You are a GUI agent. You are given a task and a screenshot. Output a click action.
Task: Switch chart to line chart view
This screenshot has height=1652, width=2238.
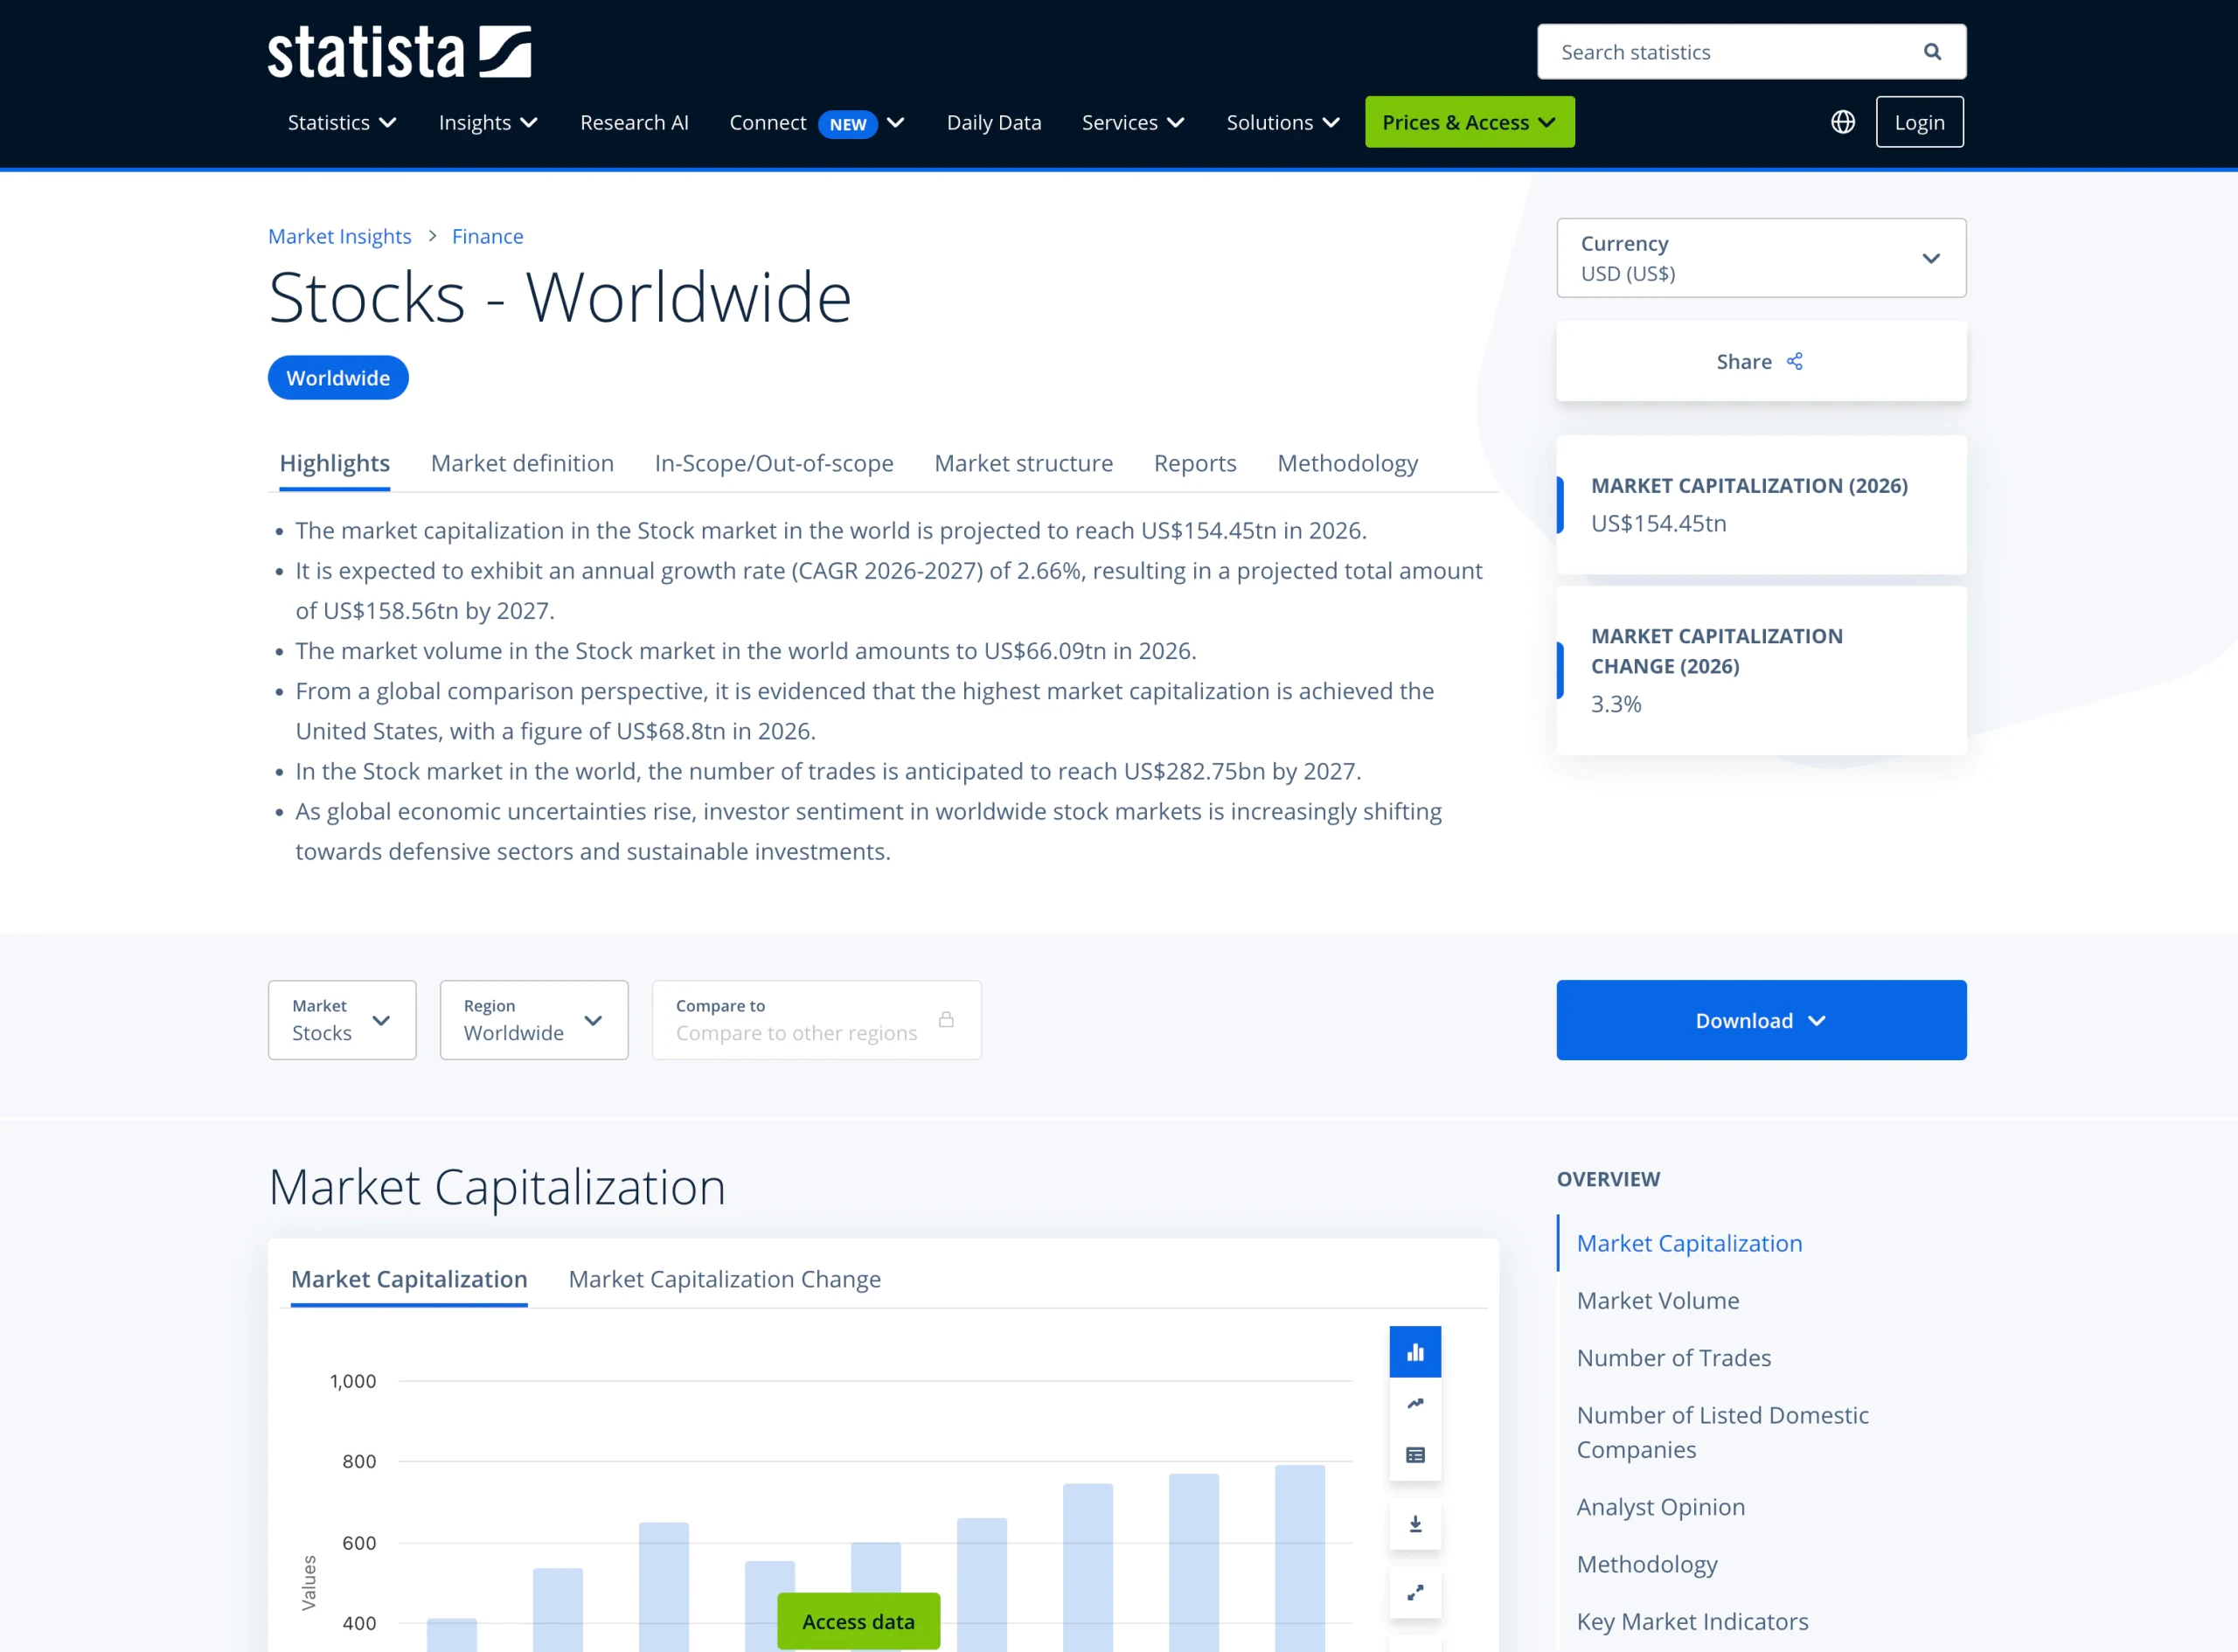[1414, 1402]
